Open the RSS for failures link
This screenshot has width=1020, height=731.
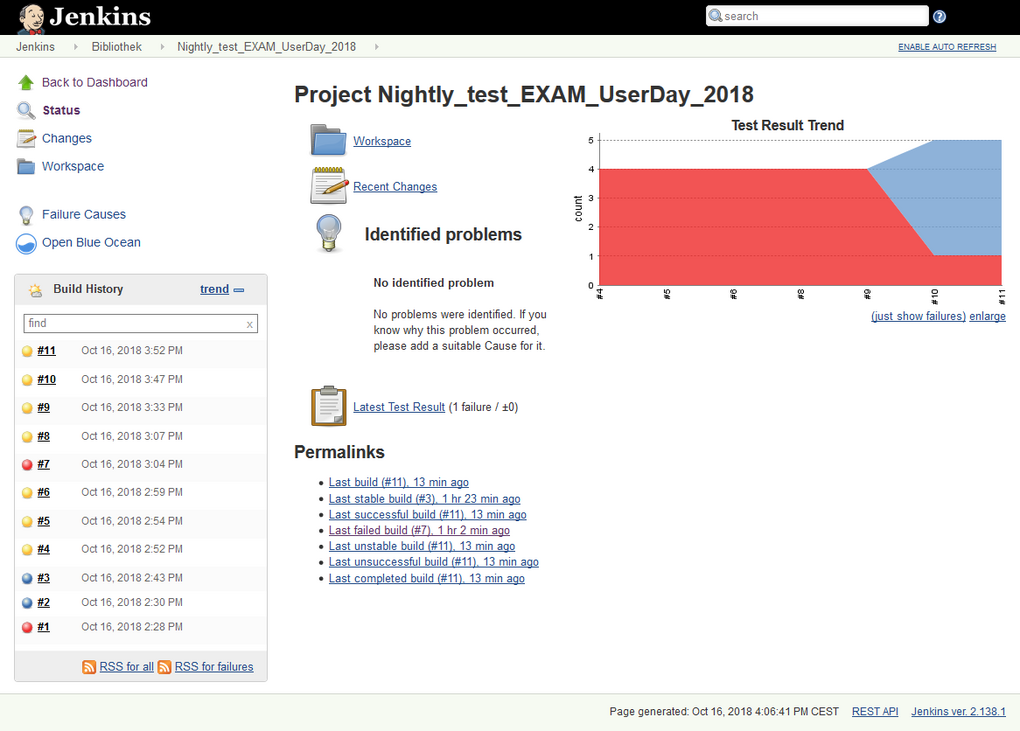tap(214, 667)
